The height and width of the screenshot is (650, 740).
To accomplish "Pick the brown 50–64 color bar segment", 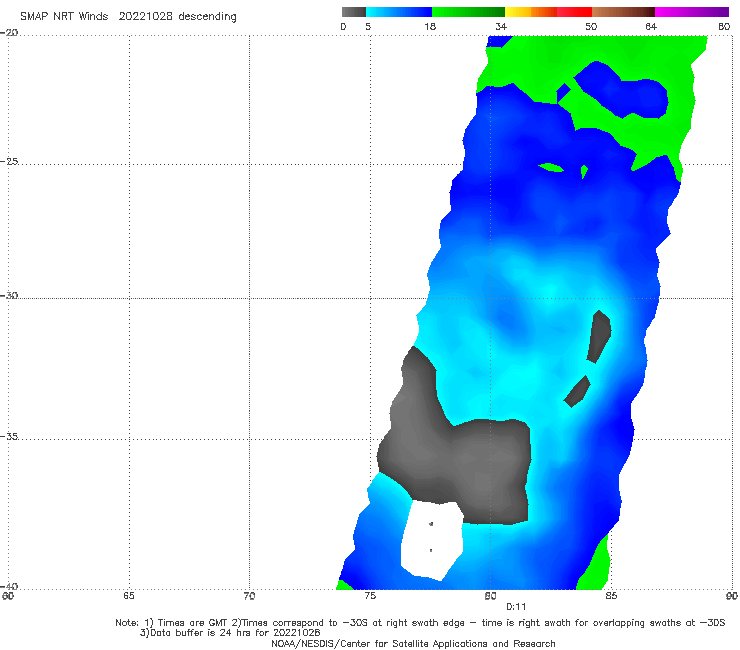I will point(623,12).
